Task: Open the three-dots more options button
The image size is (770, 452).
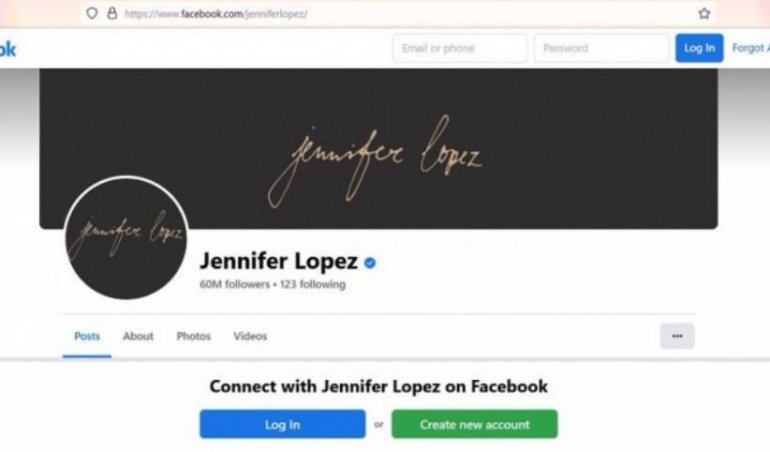Action: [677, 336]
